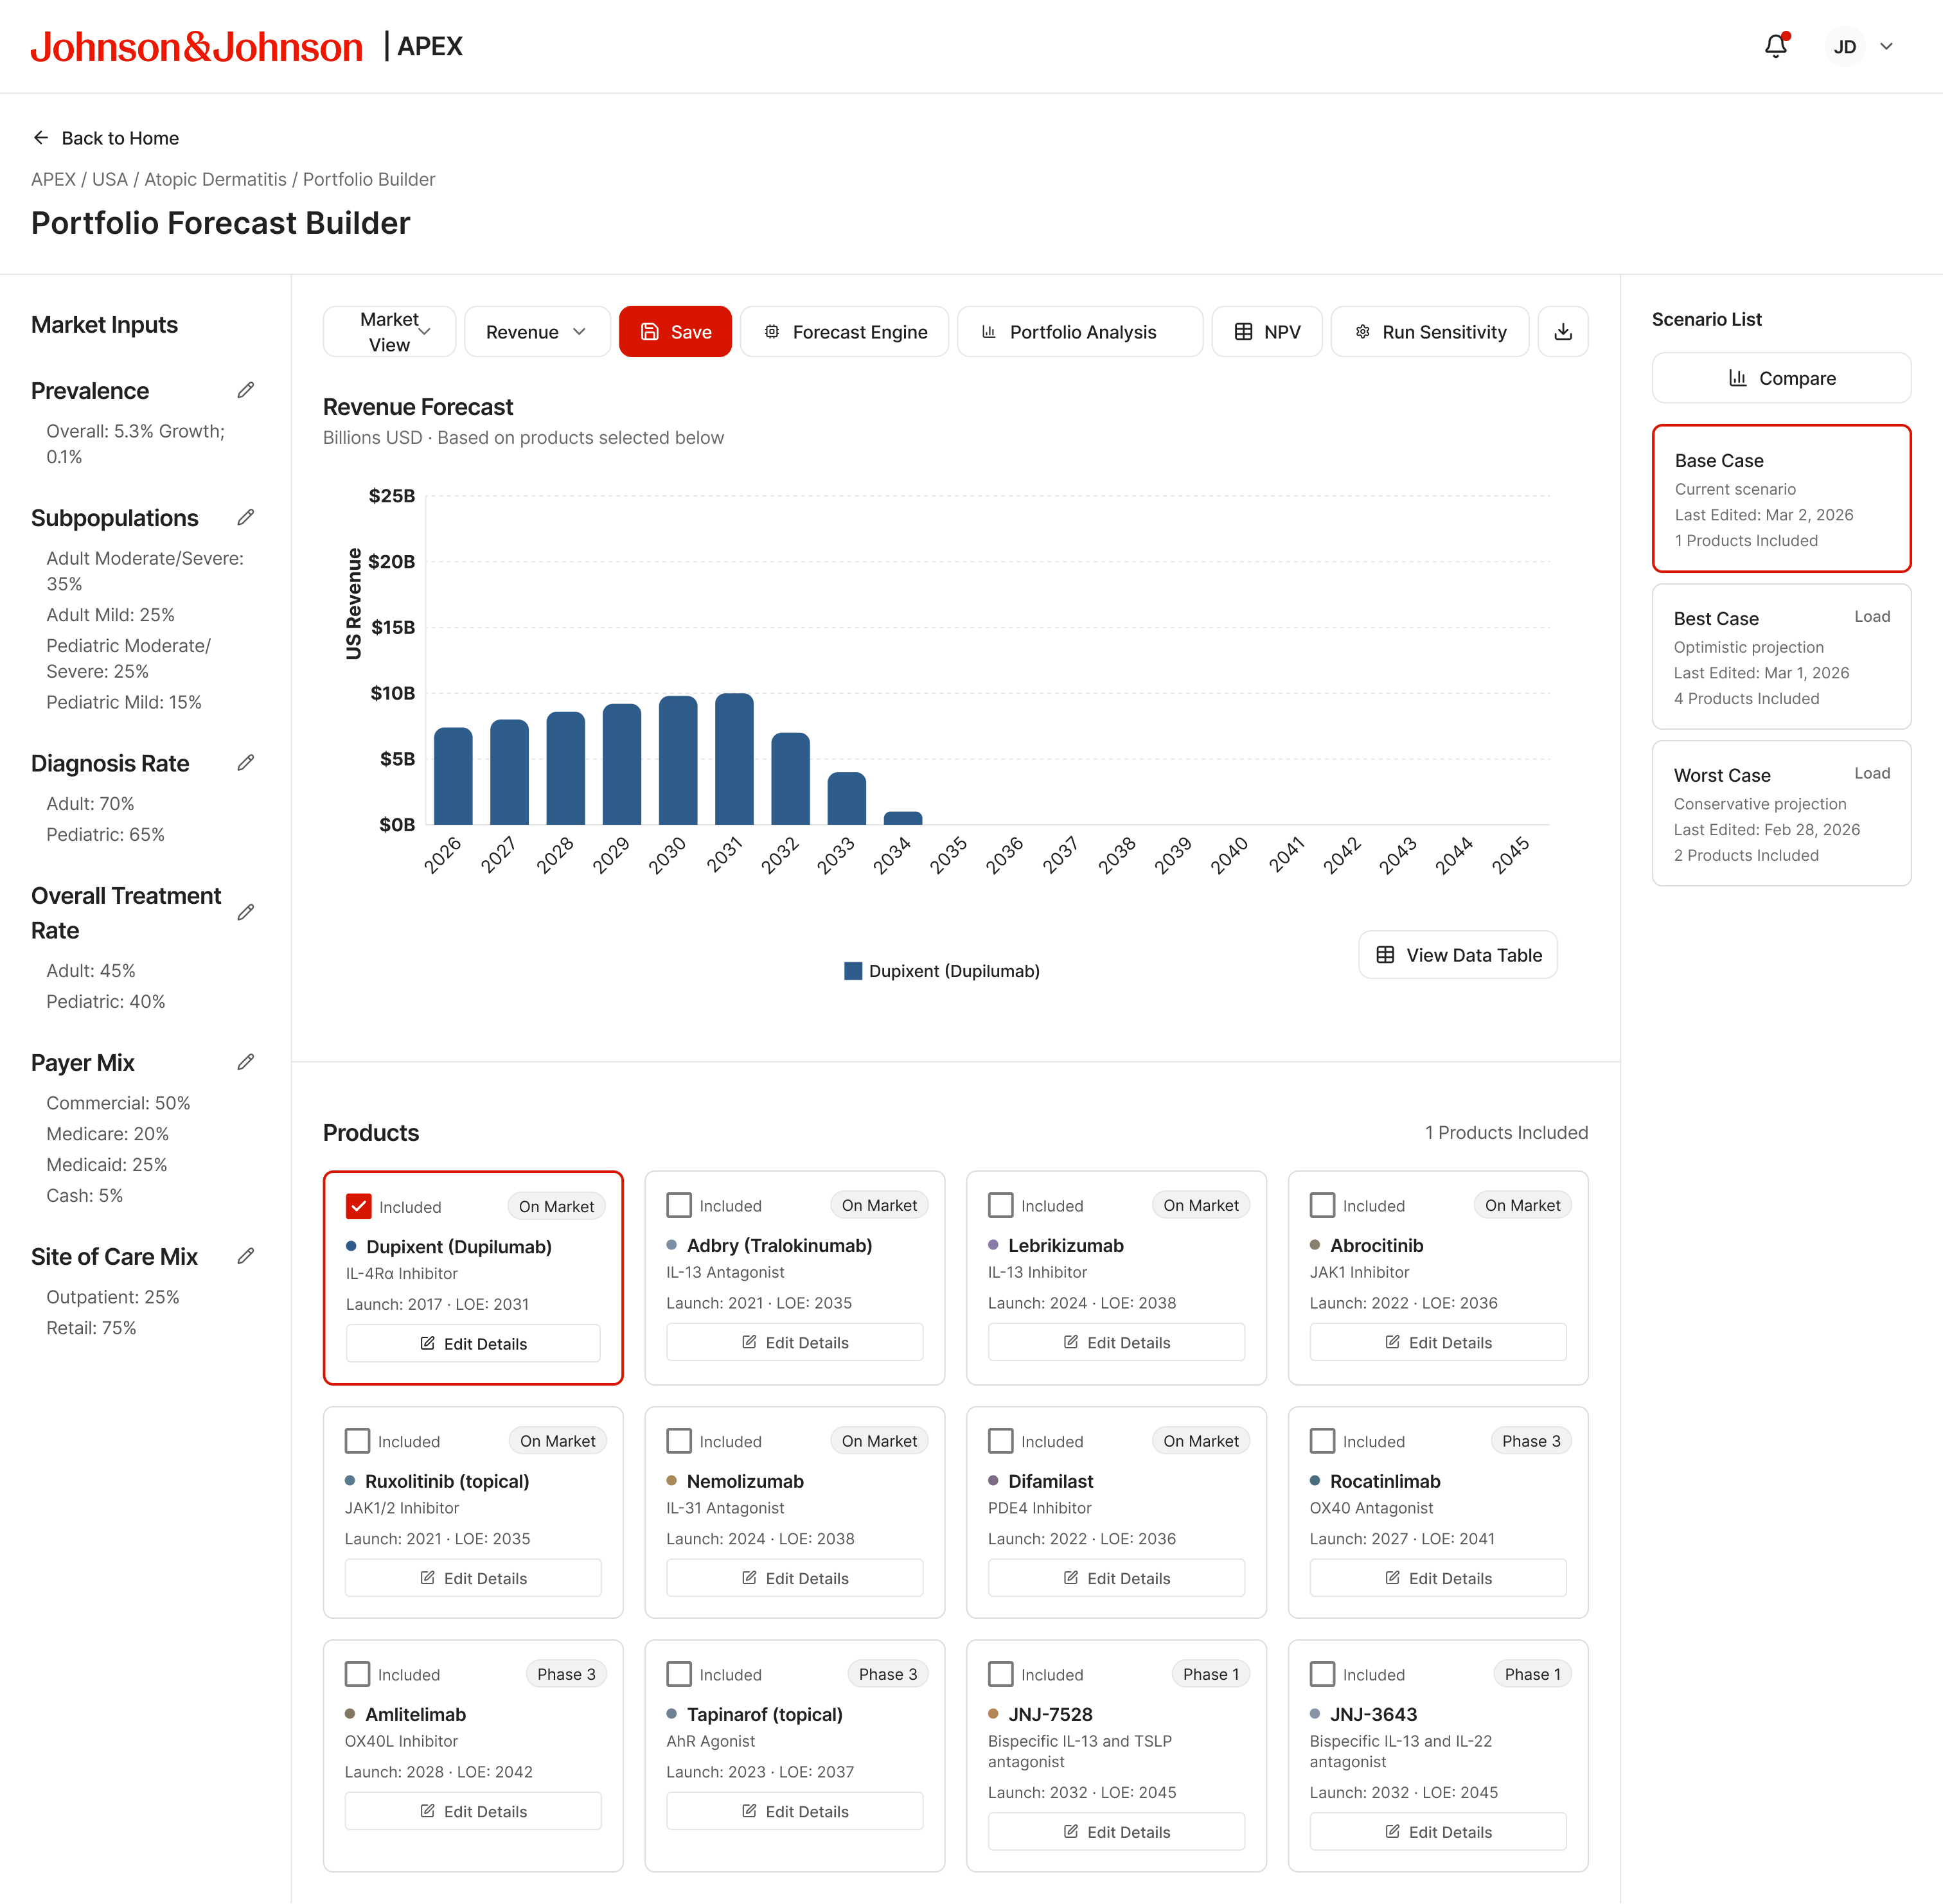Run Sensitivity analysis
Image resolution: width=1943 pixels, height=1904 pixels.
pyautogui.click(x=1430, y=332)
